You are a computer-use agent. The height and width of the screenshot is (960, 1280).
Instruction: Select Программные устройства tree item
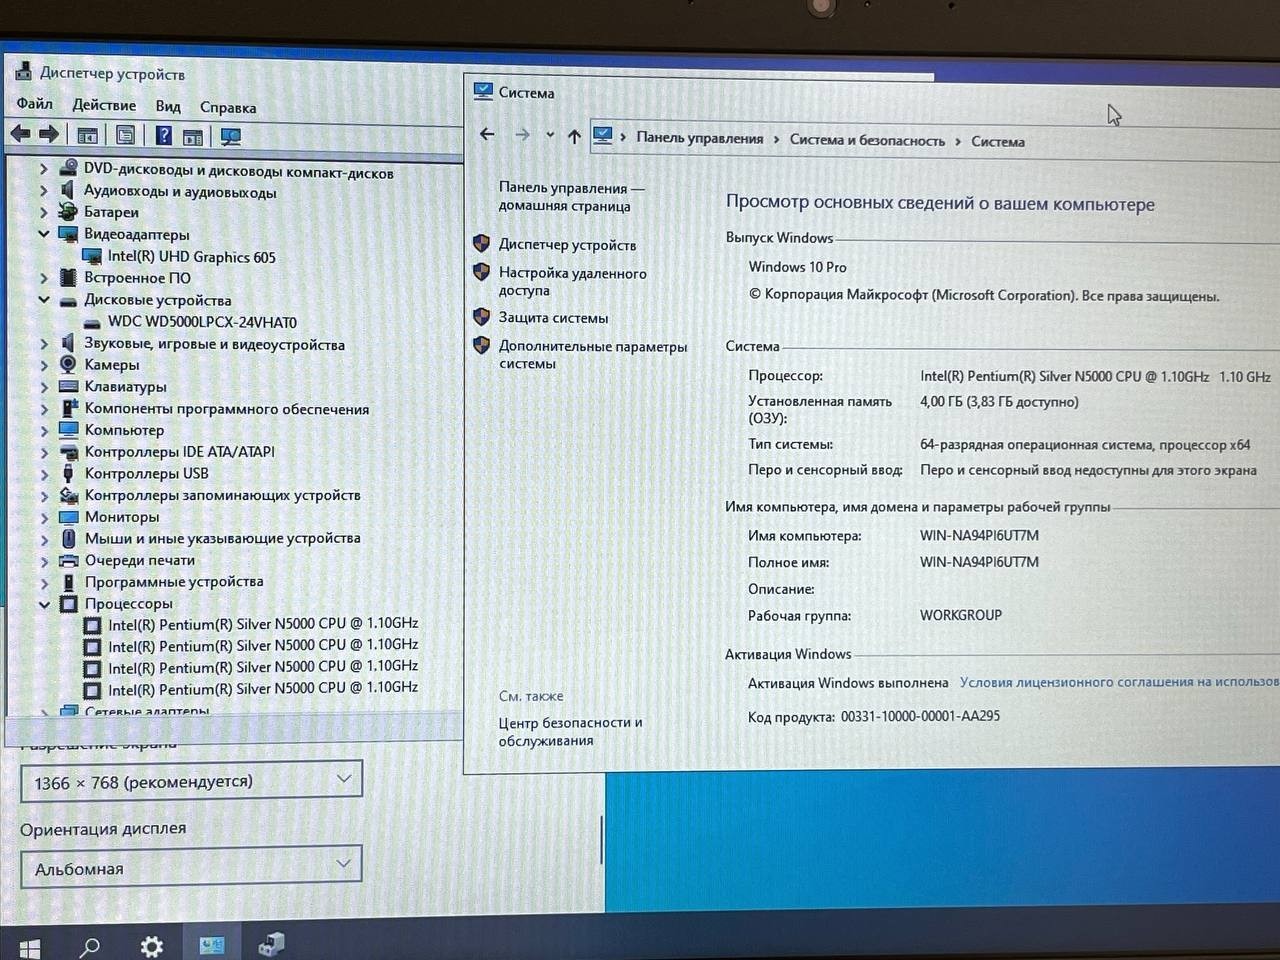click(x=174, y=581)
